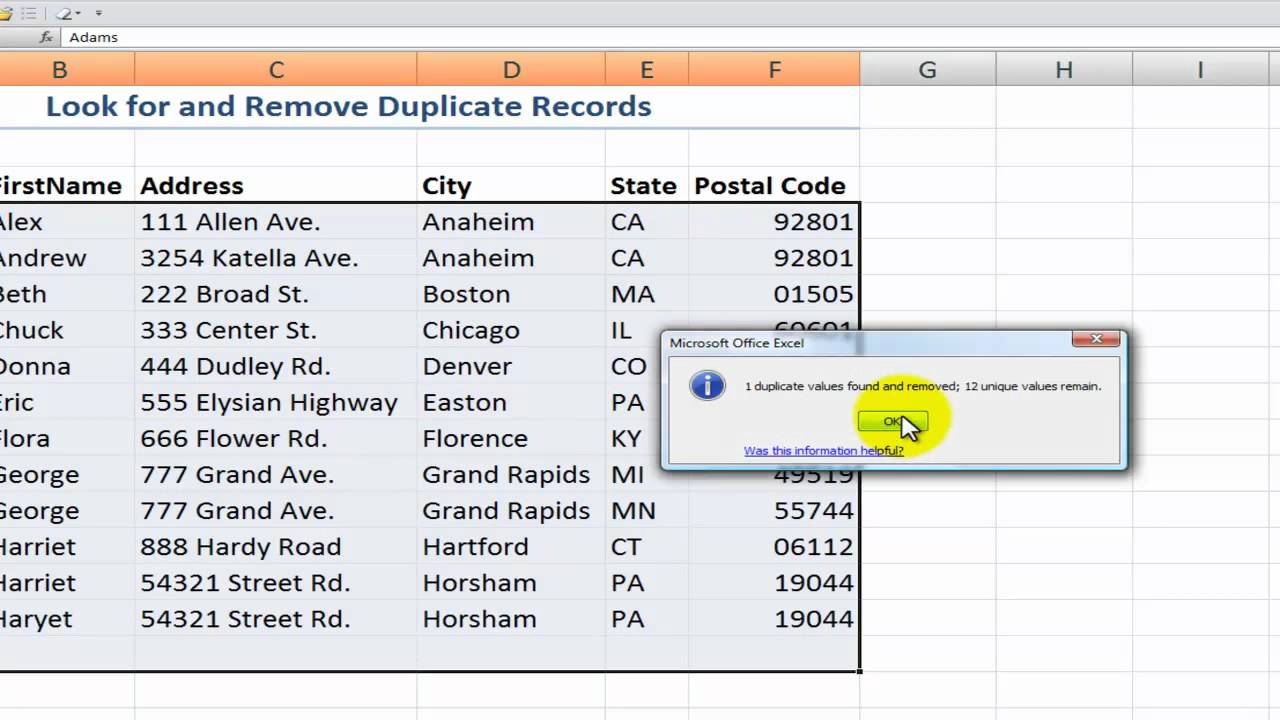Select column F header
The height and width of the screenshot is (720, 1280).
[774, 70]
